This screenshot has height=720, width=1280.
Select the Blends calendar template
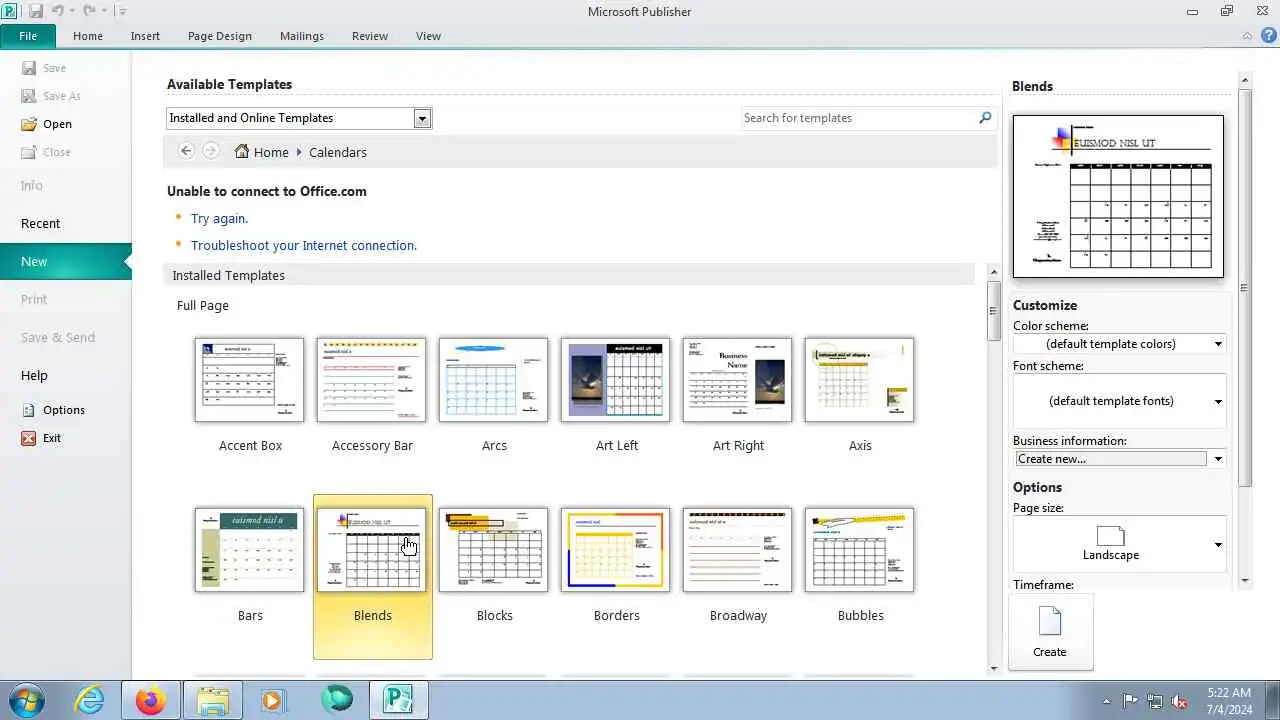(x=372, y=576)
